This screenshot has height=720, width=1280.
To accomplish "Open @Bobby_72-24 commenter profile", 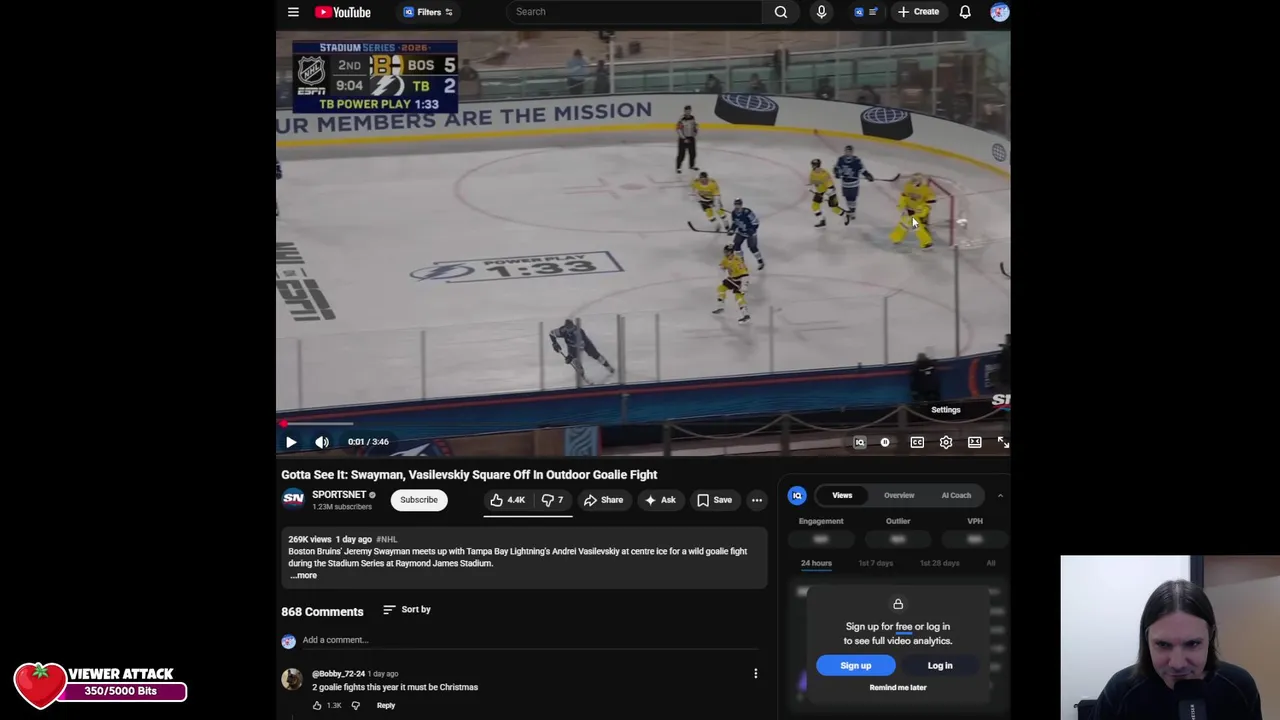I will click(x=339, y=674).
